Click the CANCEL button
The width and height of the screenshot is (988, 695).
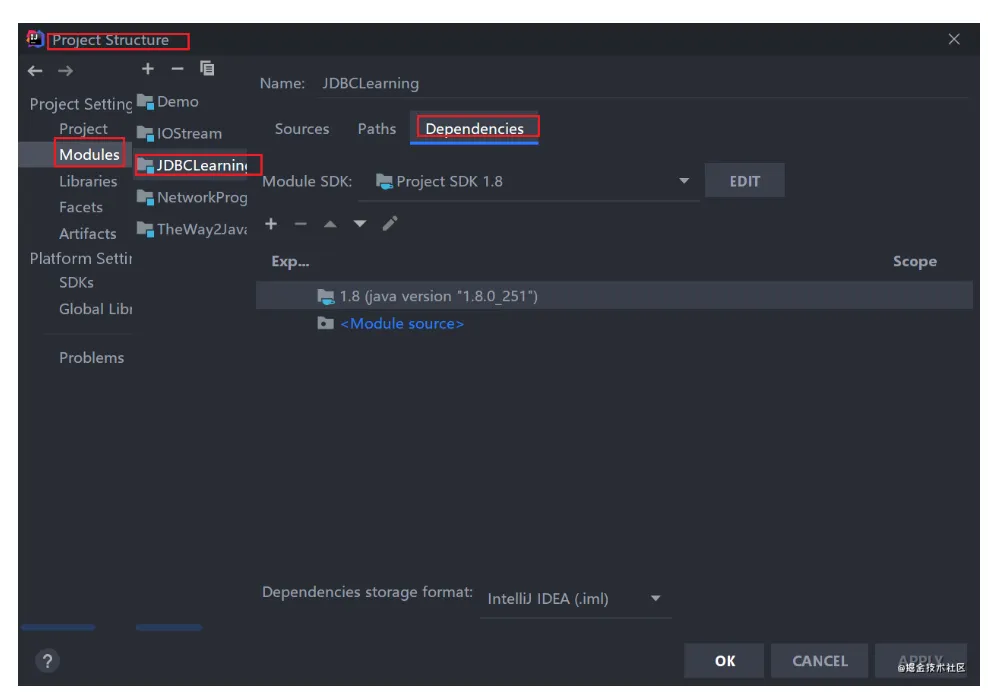[820, 661]
